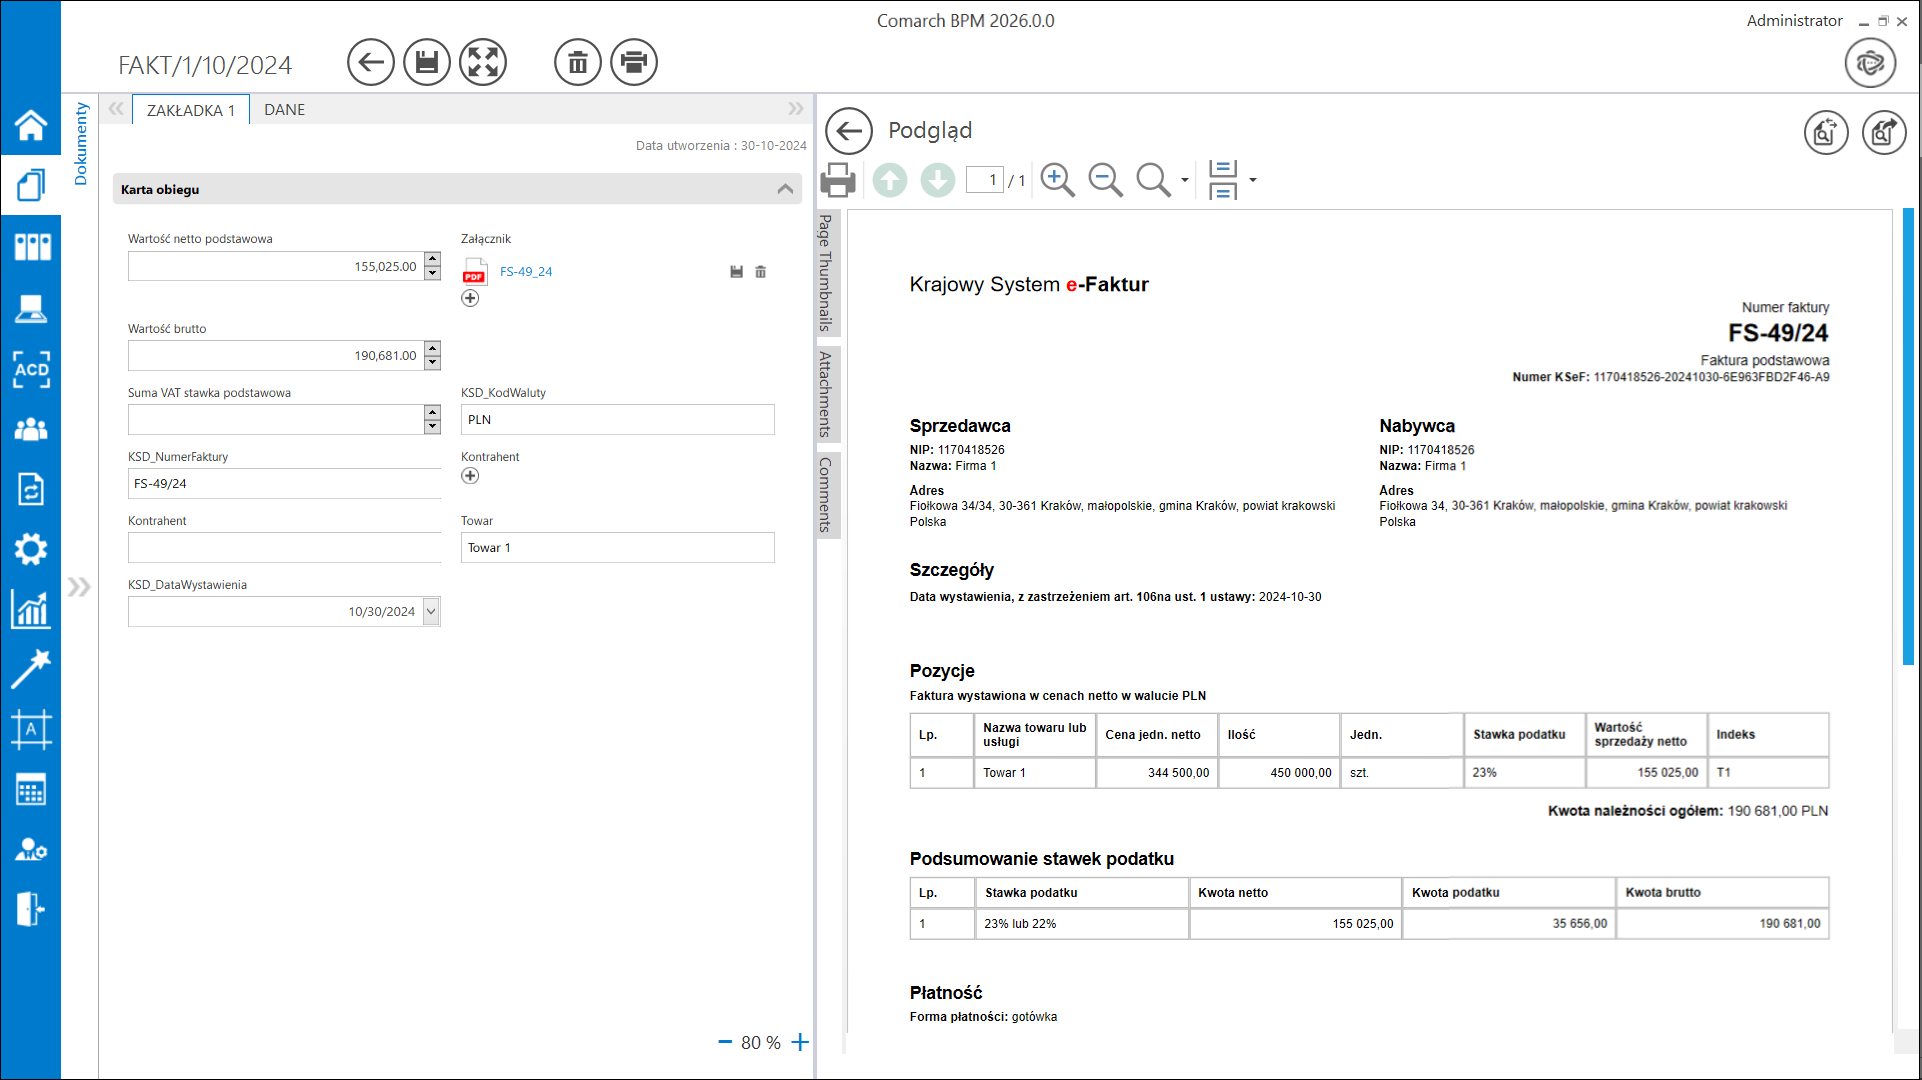
Task: Open the FS-49_24 PDF attachment link
Action: tap(526, 272)
